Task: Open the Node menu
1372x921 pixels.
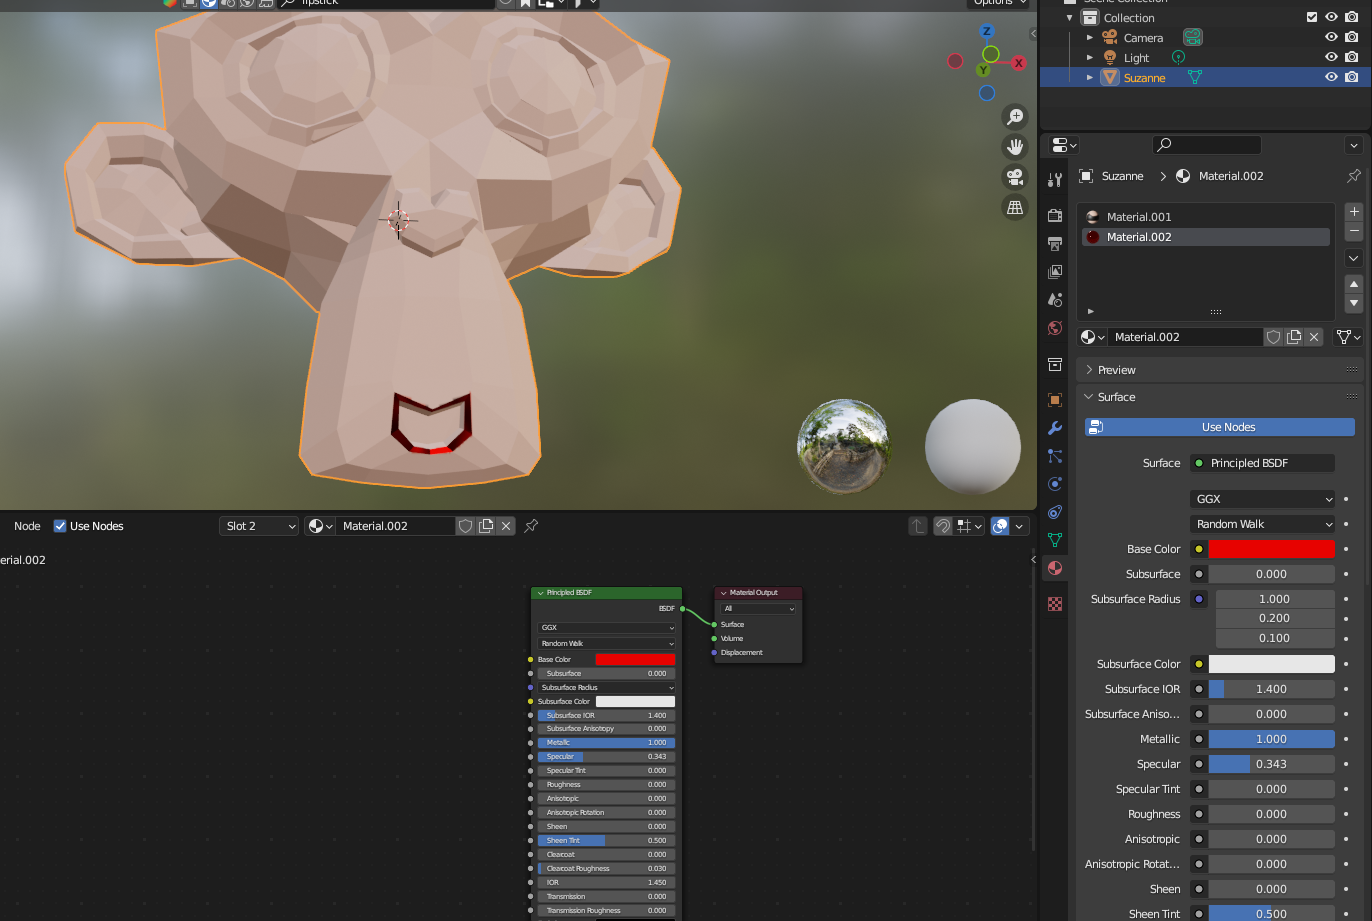Action: coord(27,526)
